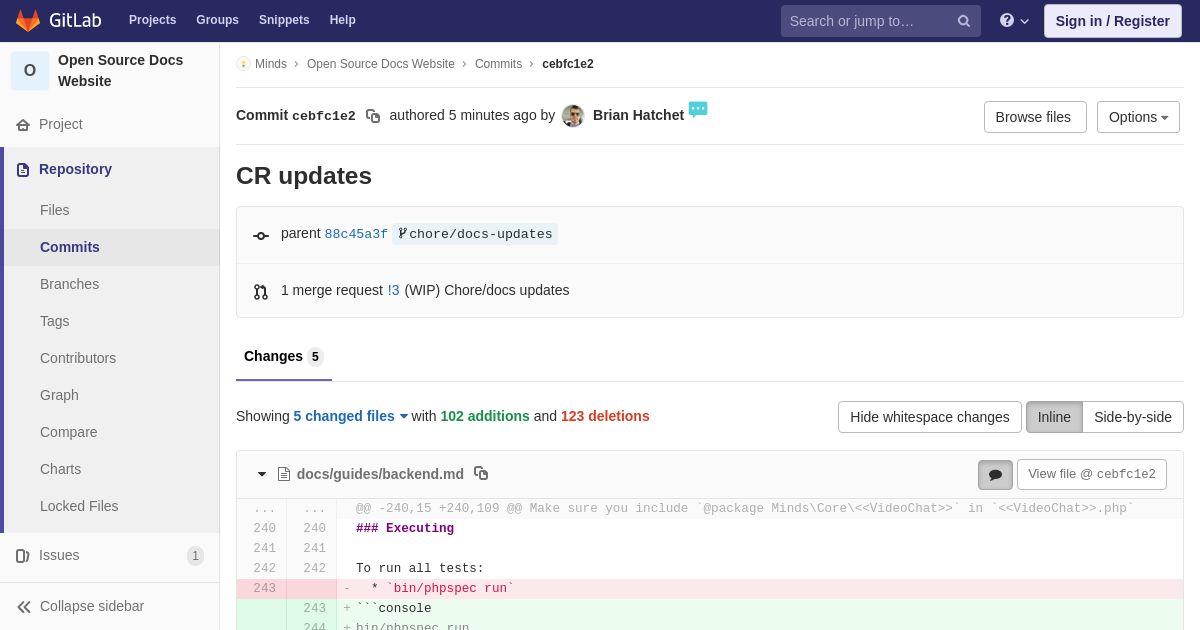Open the Help navigation item
The image size is (1200, 630).
tap(343, 20)
